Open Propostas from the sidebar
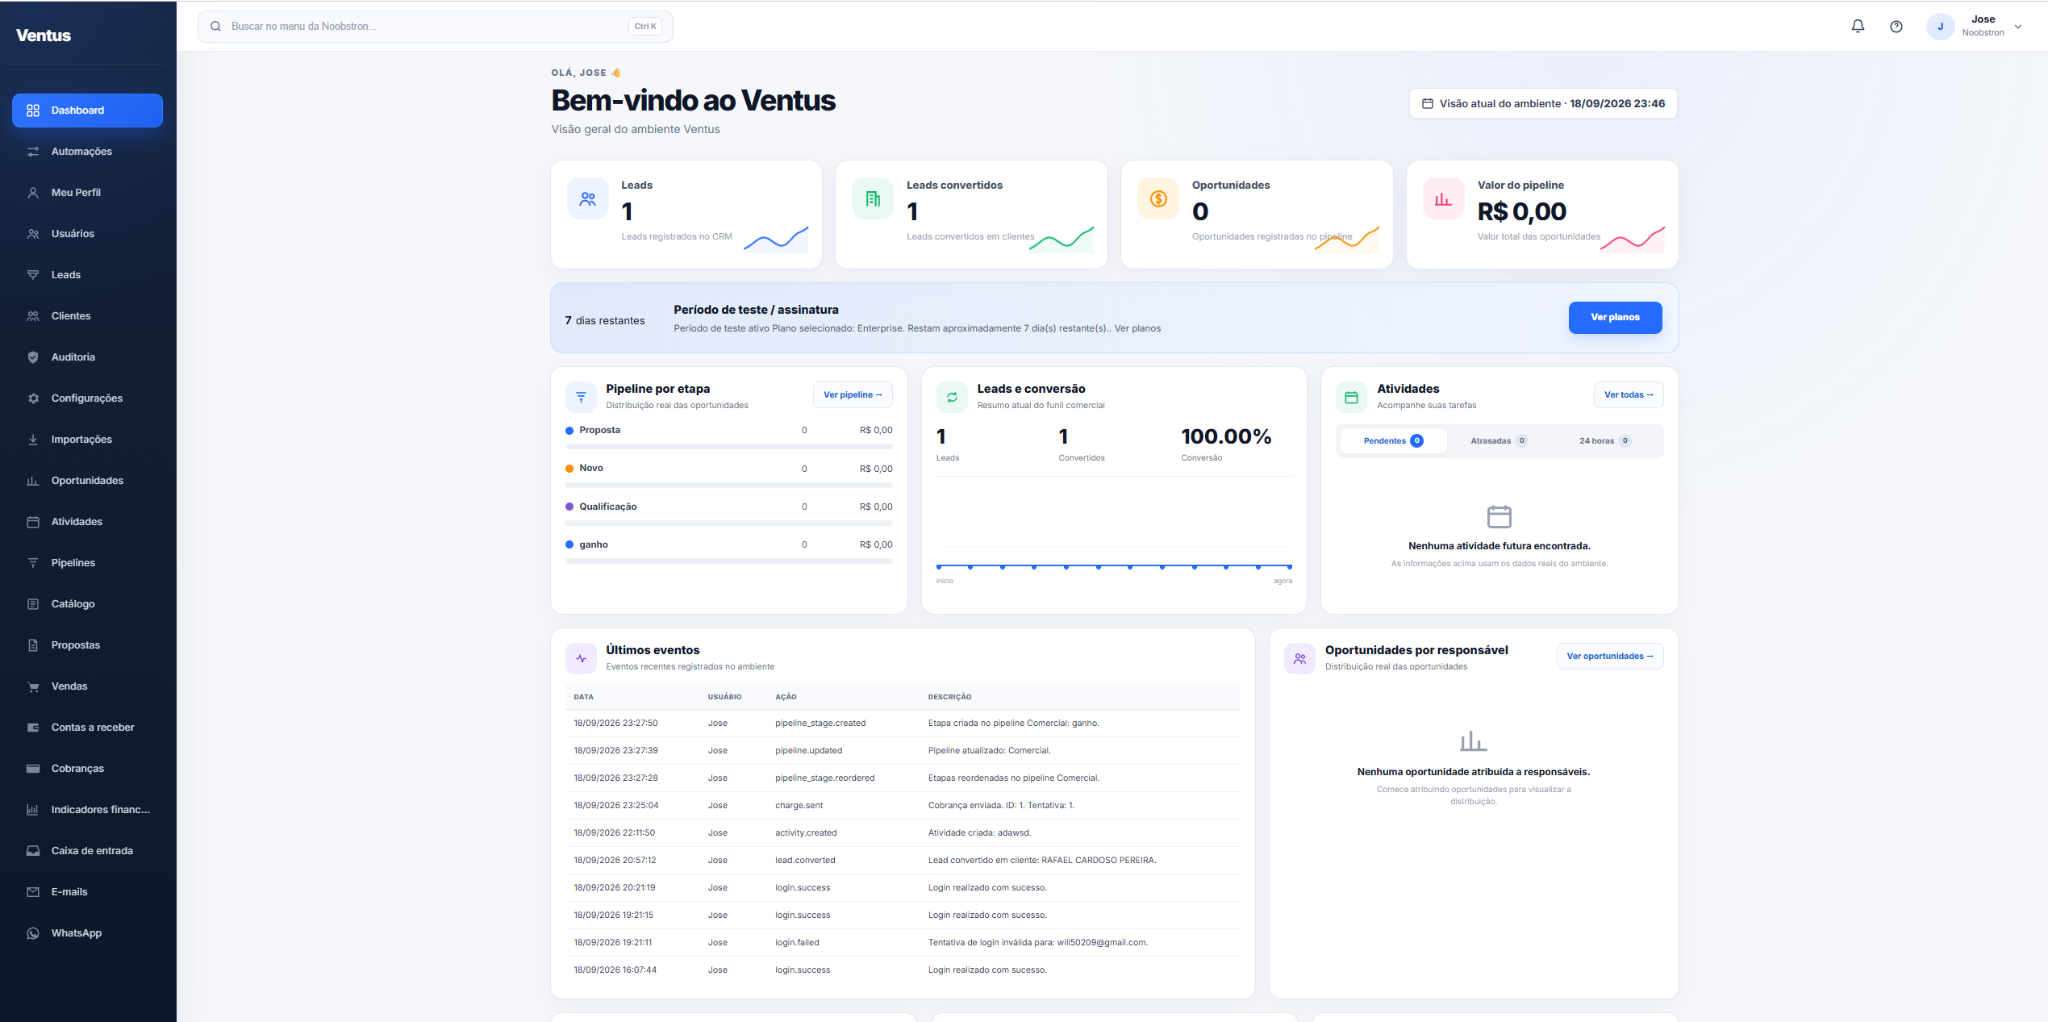This screenshot has width=2048, height=1022. 87,645
